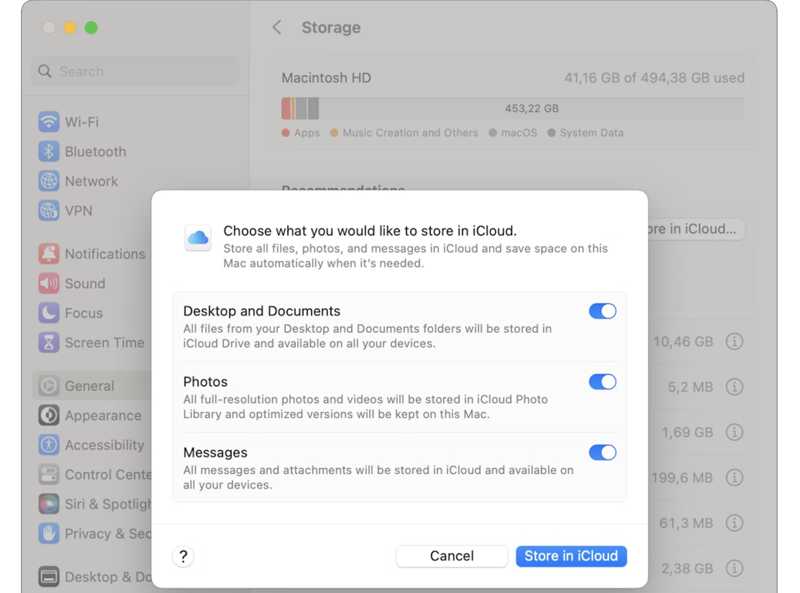Select the Network globe icon
The width and height of the screenshot is (800, 593).
48,181
